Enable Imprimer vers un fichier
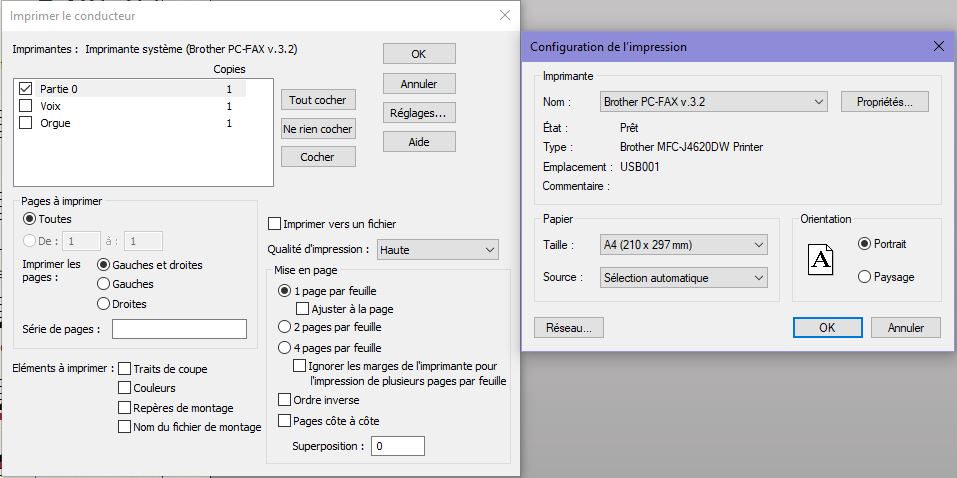957x478 pixels. (x=276, y=224)
